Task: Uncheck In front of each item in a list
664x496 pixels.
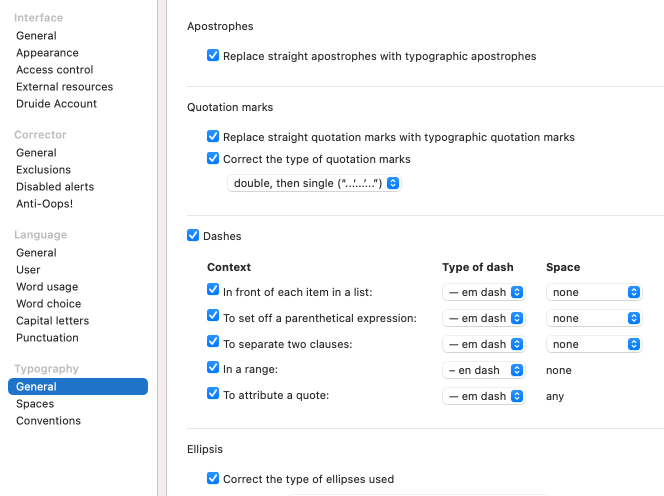Action: [213, 291]
